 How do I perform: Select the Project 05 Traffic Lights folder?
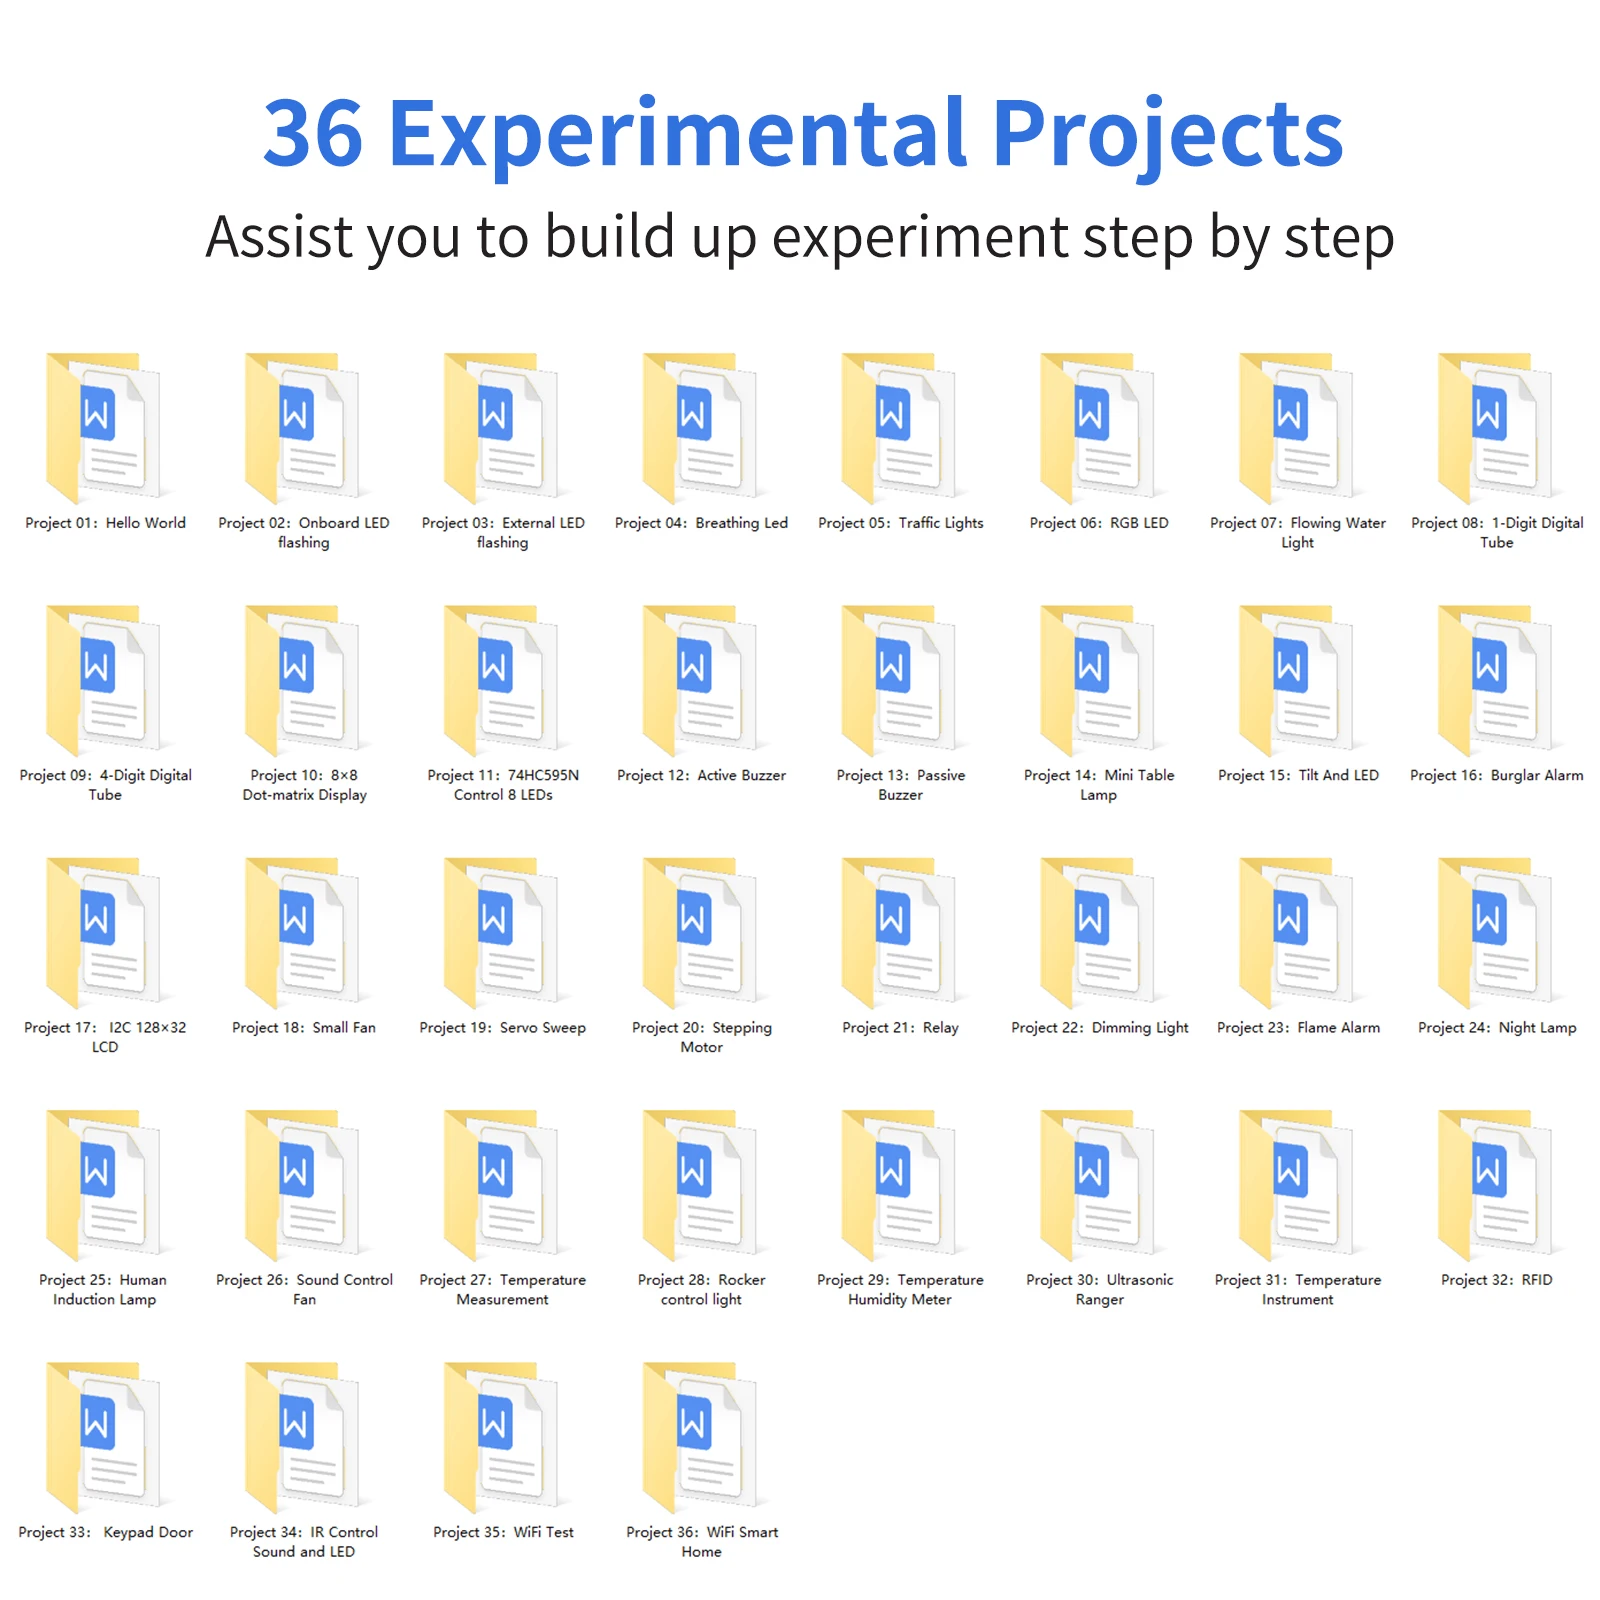pyautogui.click(x=900, y=428)
